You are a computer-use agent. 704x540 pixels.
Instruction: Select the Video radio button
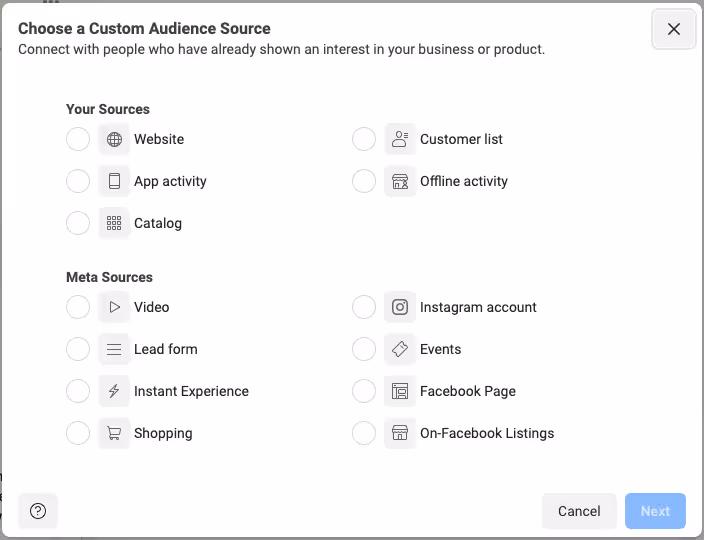pos(78,307)
